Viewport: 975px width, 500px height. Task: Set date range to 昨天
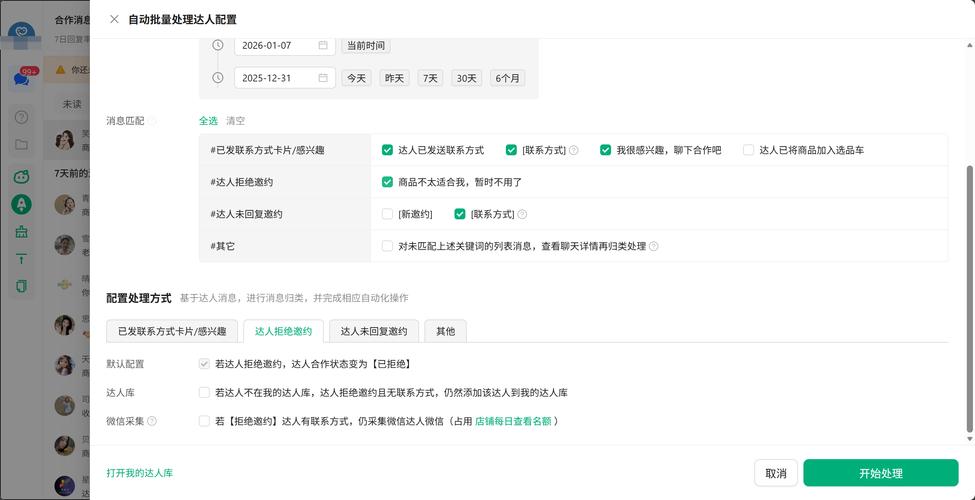click(394, 78)
